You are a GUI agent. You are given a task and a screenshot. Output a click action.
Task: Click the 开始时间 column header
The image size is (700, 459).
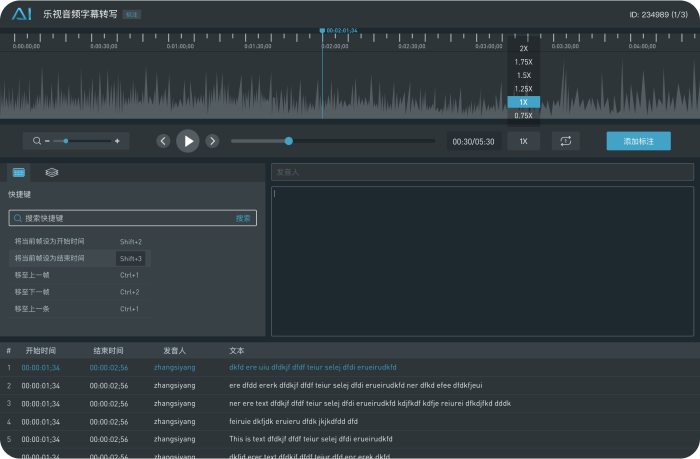[x=41, y=351]
